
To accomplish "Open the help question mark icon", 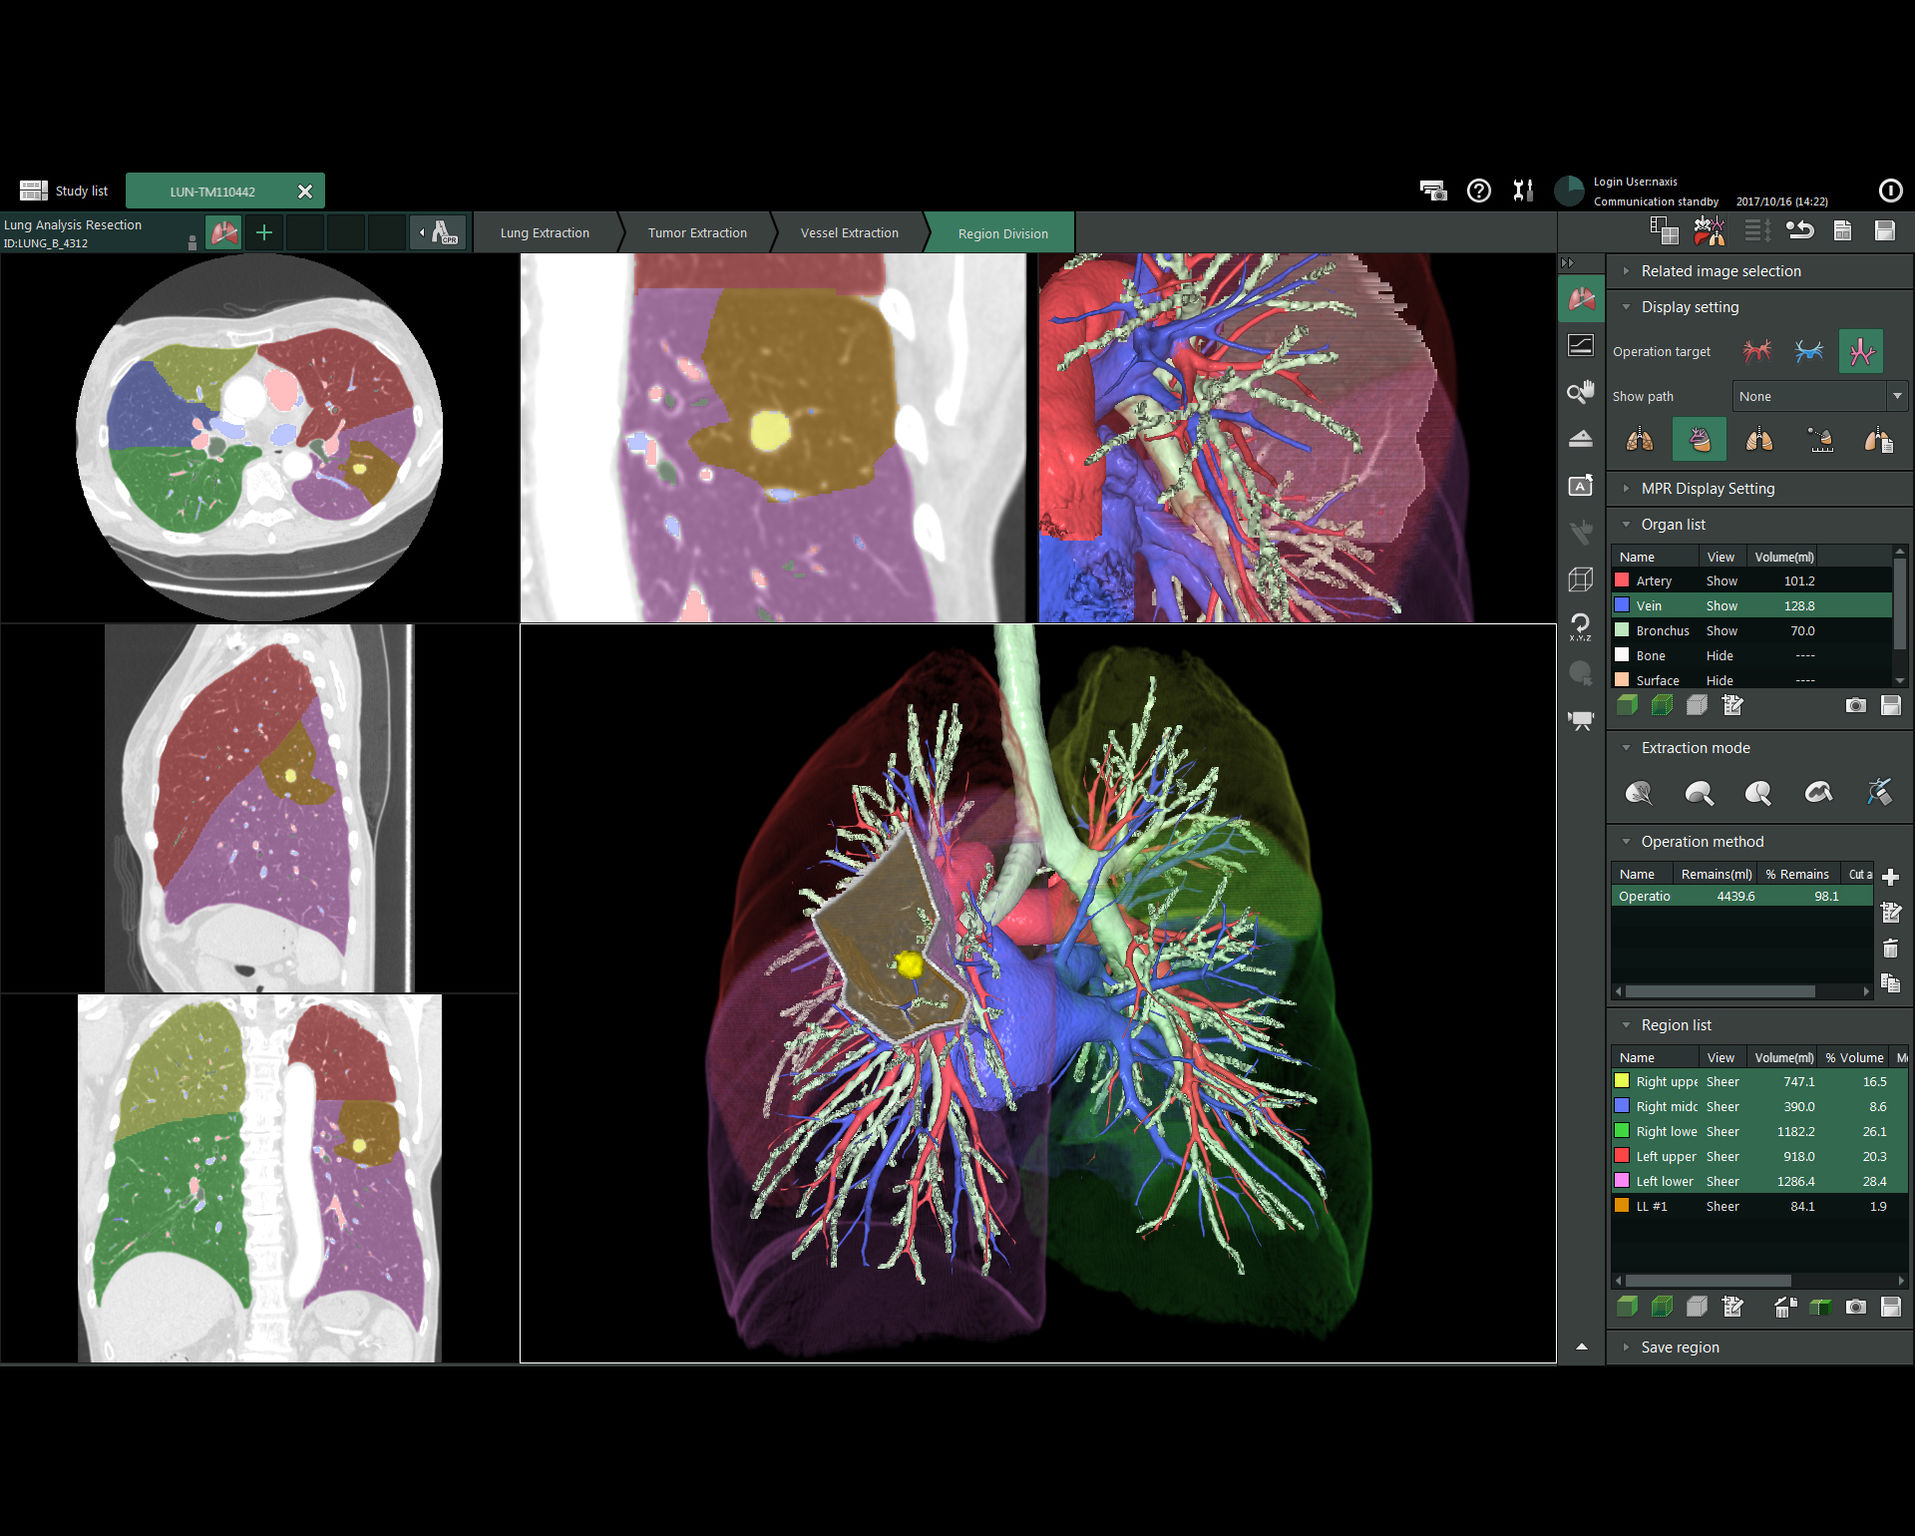I will point(1478,190).
